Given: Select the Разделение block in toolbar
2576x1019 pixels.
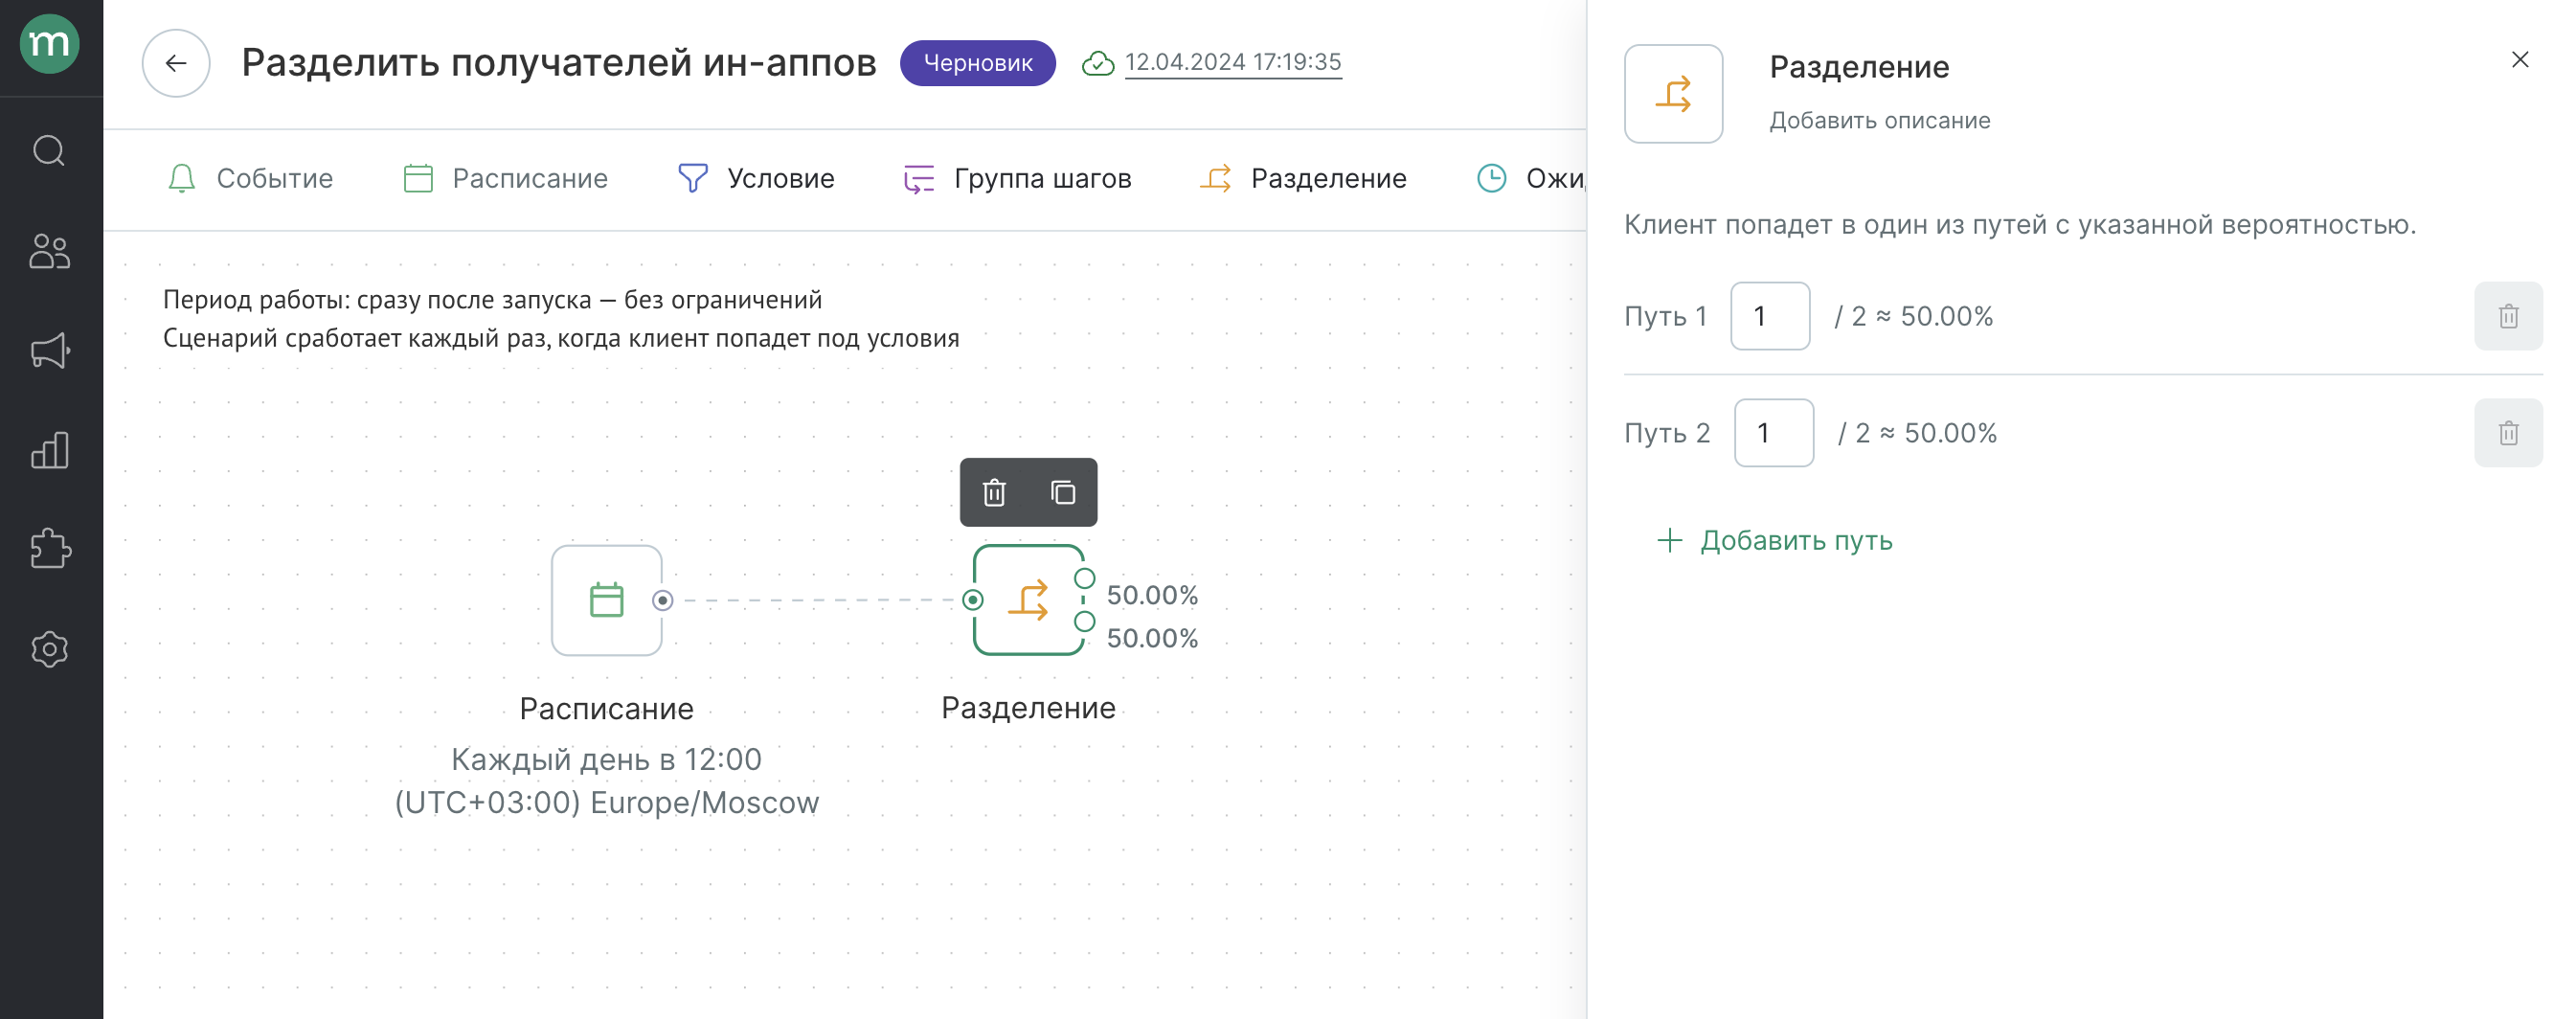Looking at the screenshot, I should (1303, 179).
